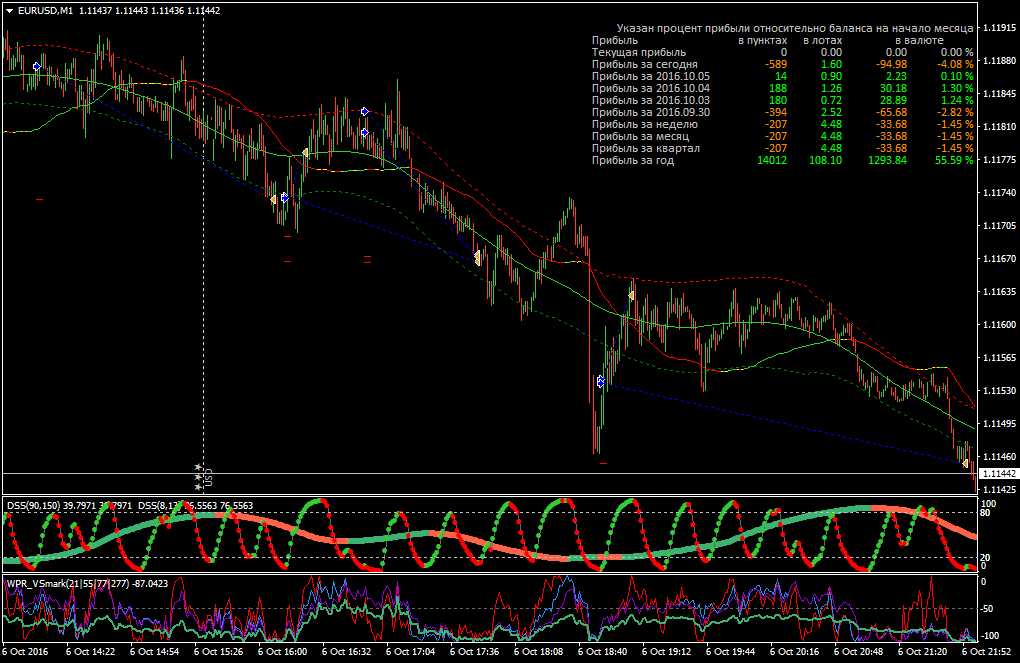Viewport: 1020px width, 663px height.
Task: Click the 1.11495 price scale label
Action: 999,424
